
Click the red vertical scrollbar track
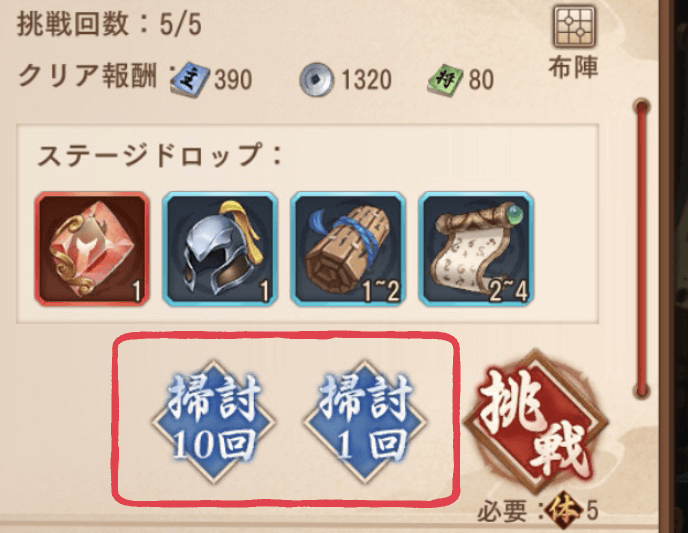click(x=642, y=248)
